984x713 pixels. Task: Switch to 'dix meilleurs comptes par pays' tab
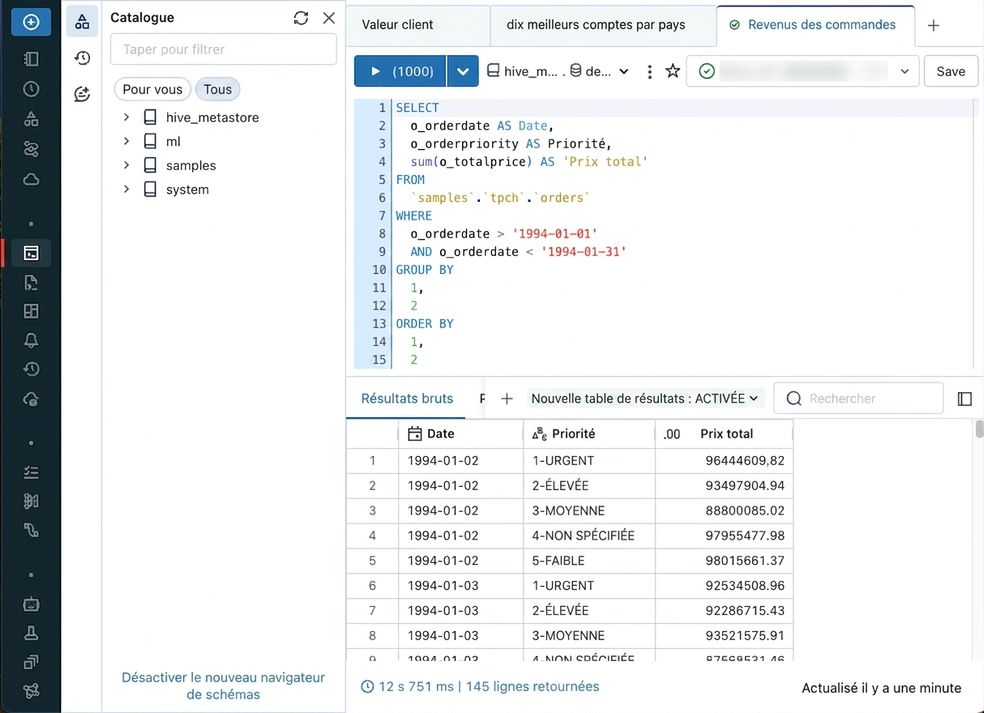point(596,24)
